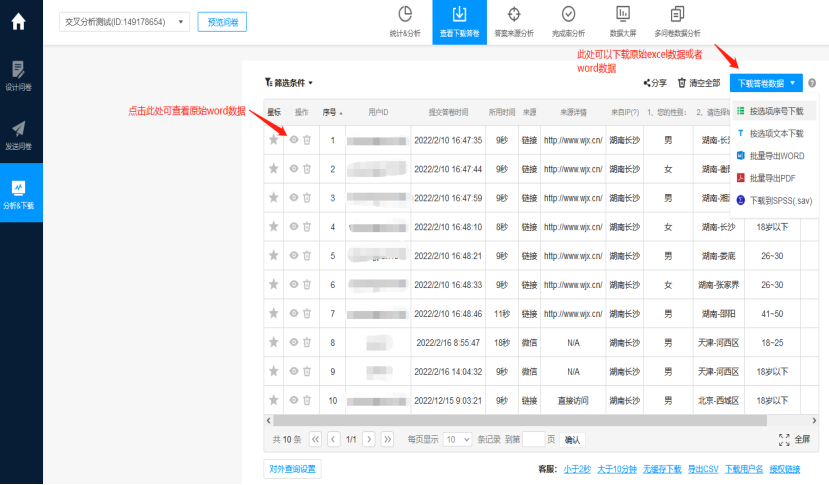Choose 批量导出PDF menu option
Image resolution: width=829 pixels, height=485 pixels.
click(x=775, y=178)
